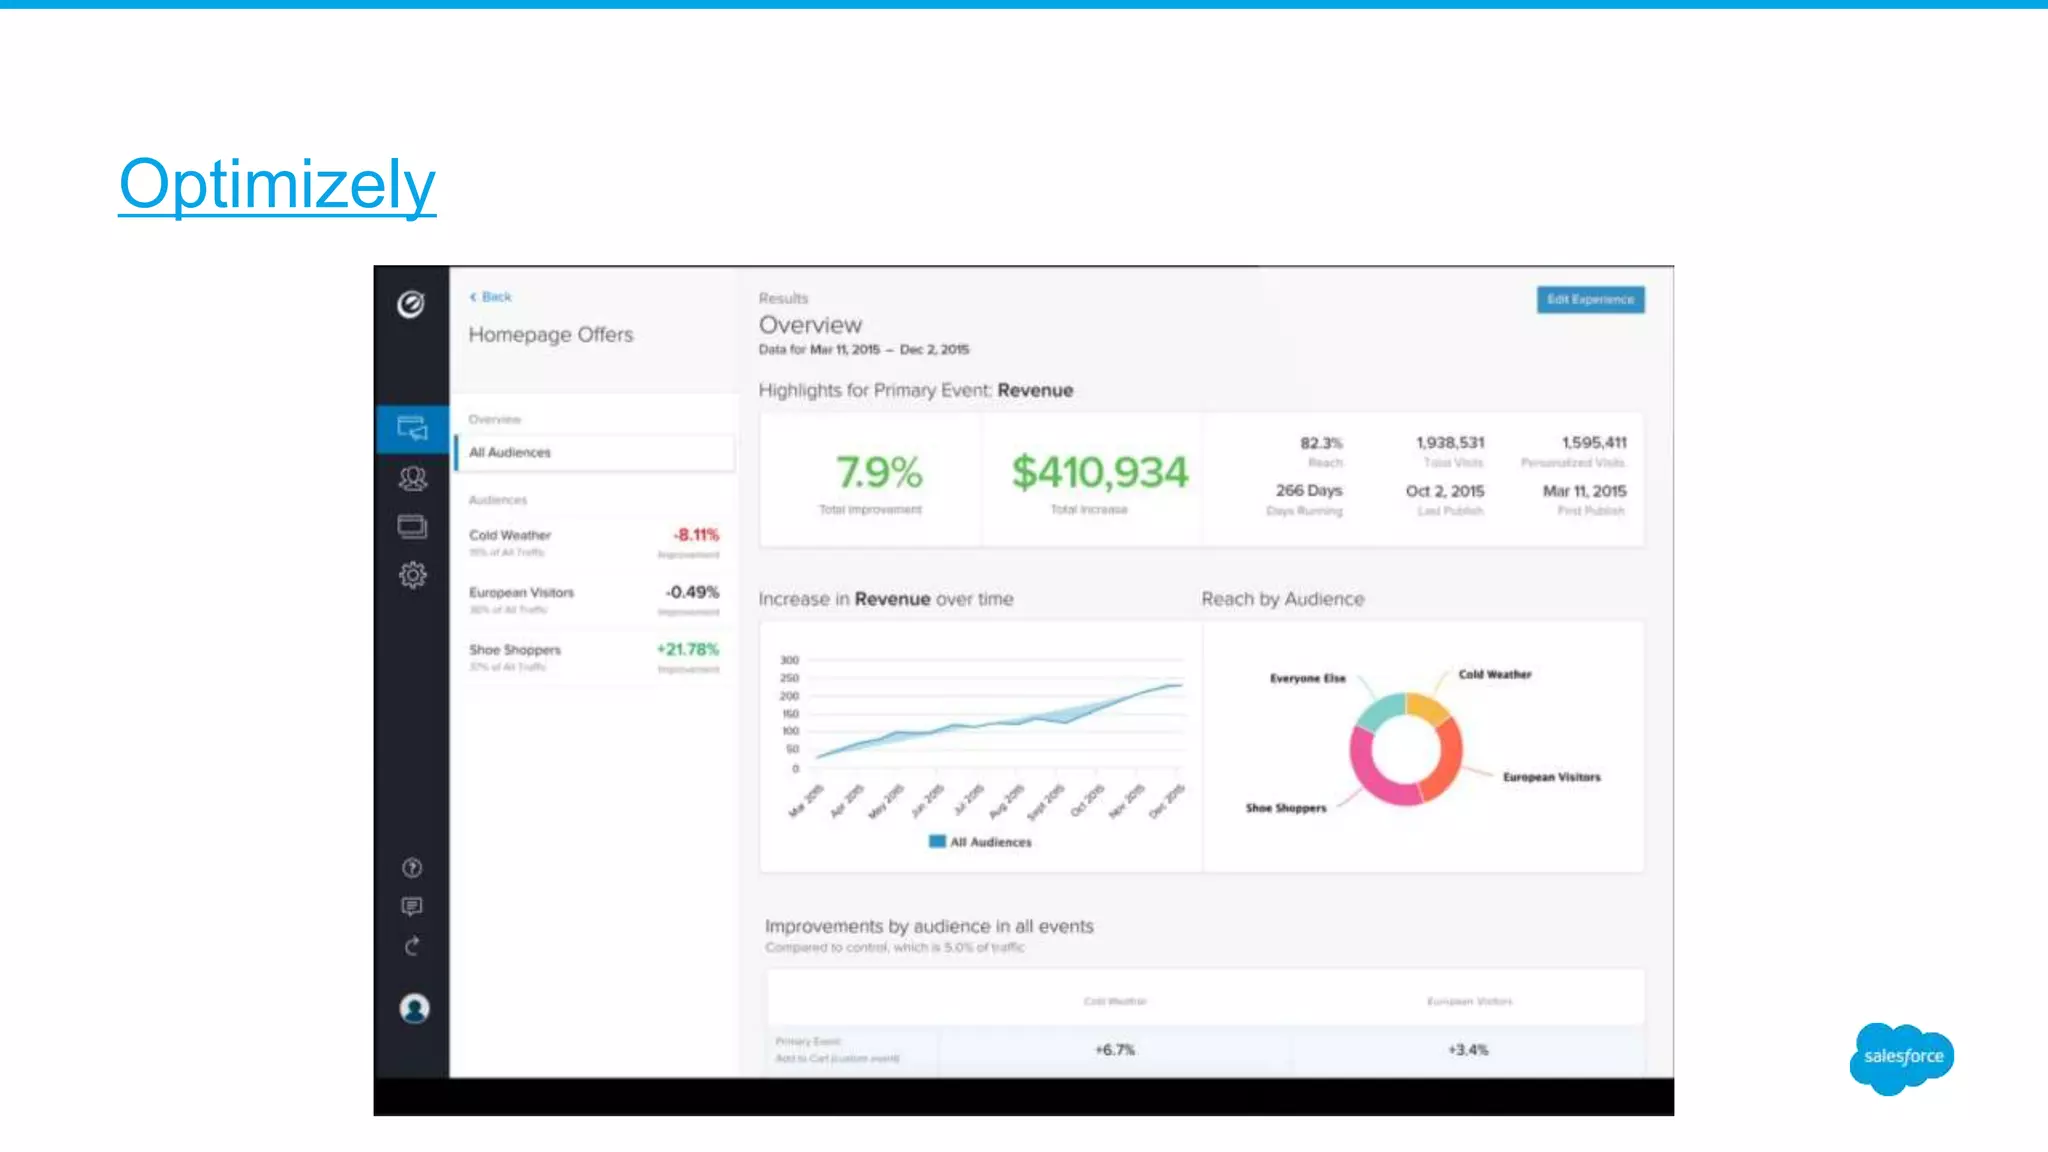Click the Optimizely logo icon in sidebar
This screenshot has height=1152, width=2048.
coord(411,304)
